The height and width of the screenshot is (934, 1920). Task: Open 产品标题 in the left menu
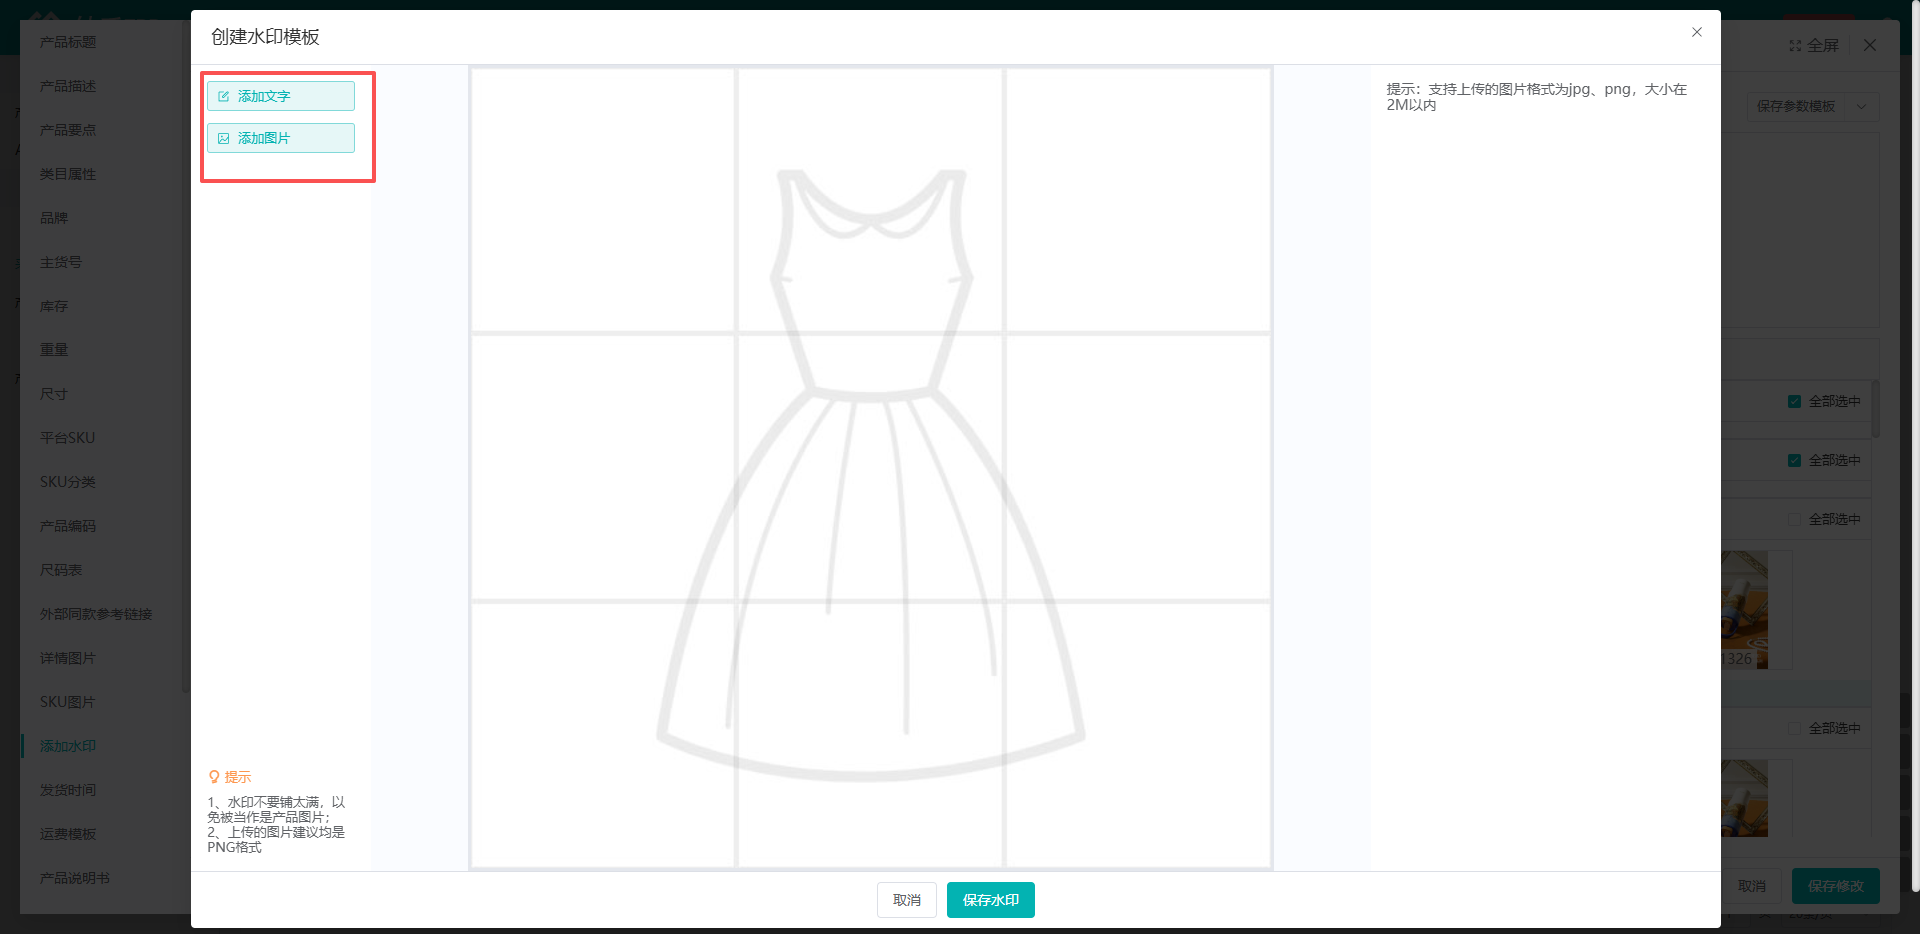68,42
